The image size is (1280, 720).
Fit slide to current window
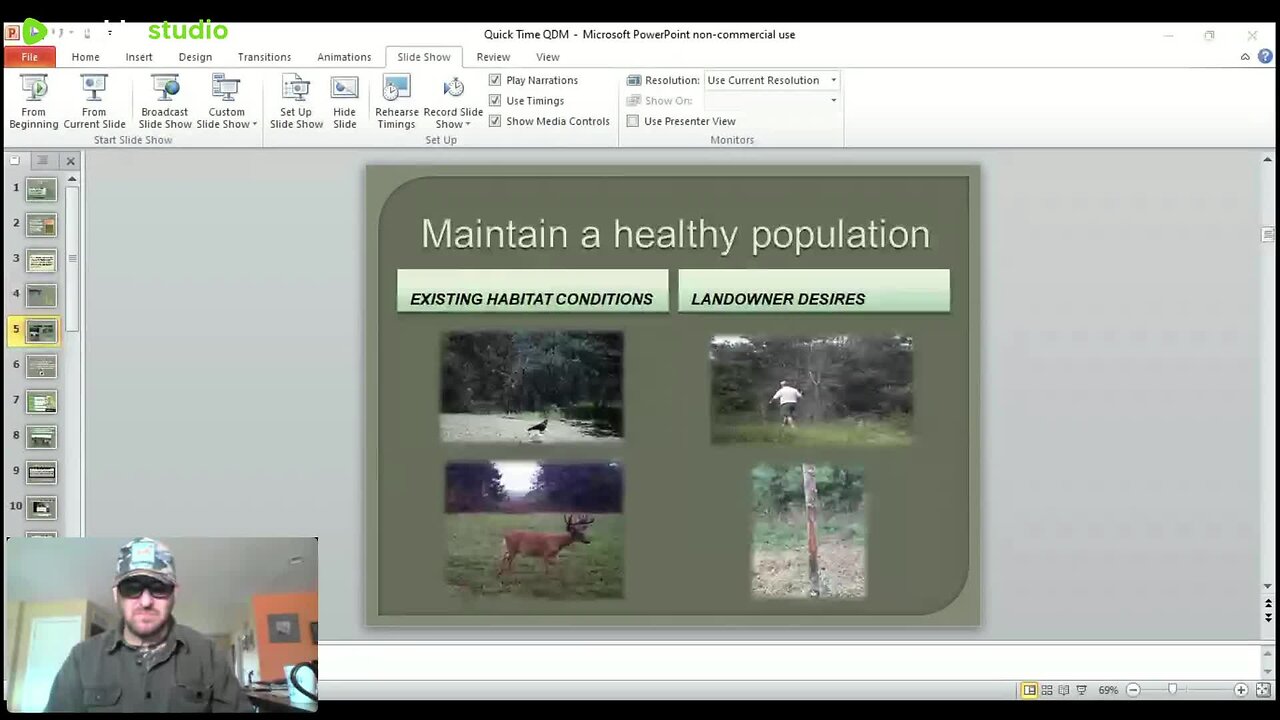pos(1263,690)
